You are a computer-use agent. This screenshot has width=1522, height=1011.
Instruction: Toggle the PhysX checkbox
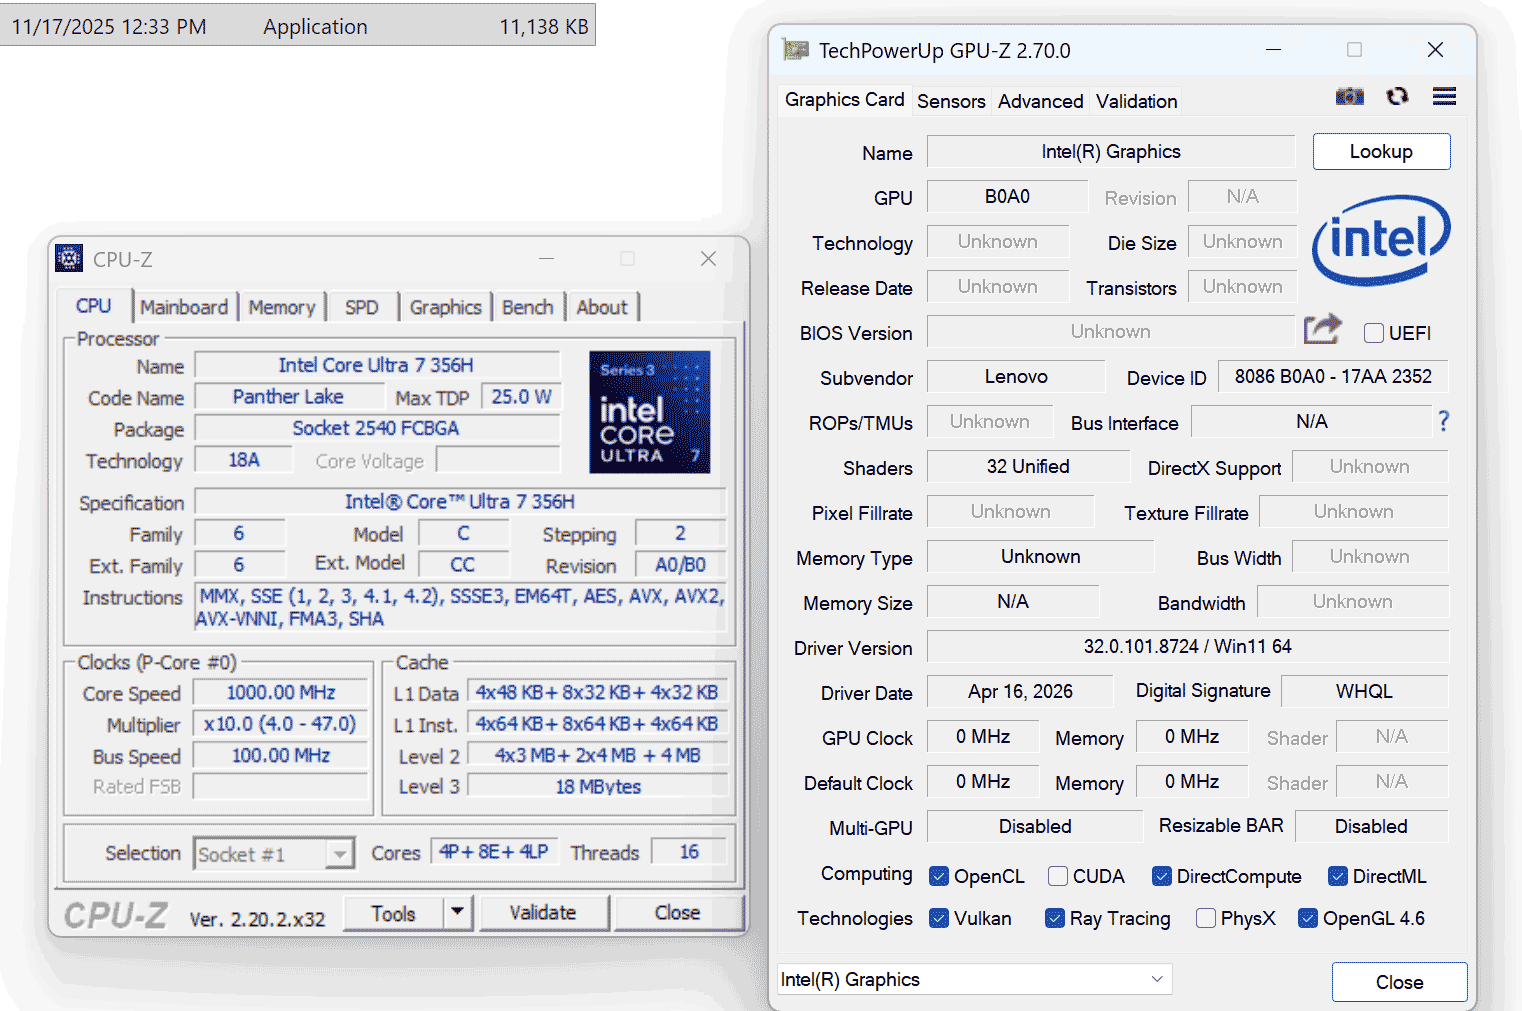pos(1206,918)
